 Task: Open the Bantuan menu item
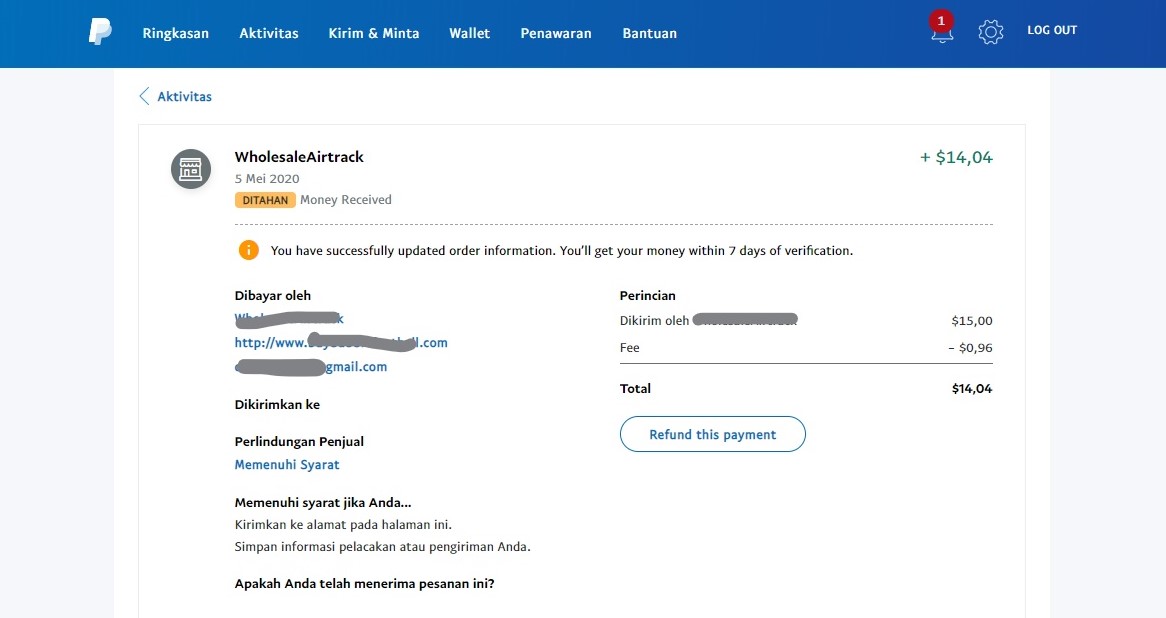pos(649,33)
